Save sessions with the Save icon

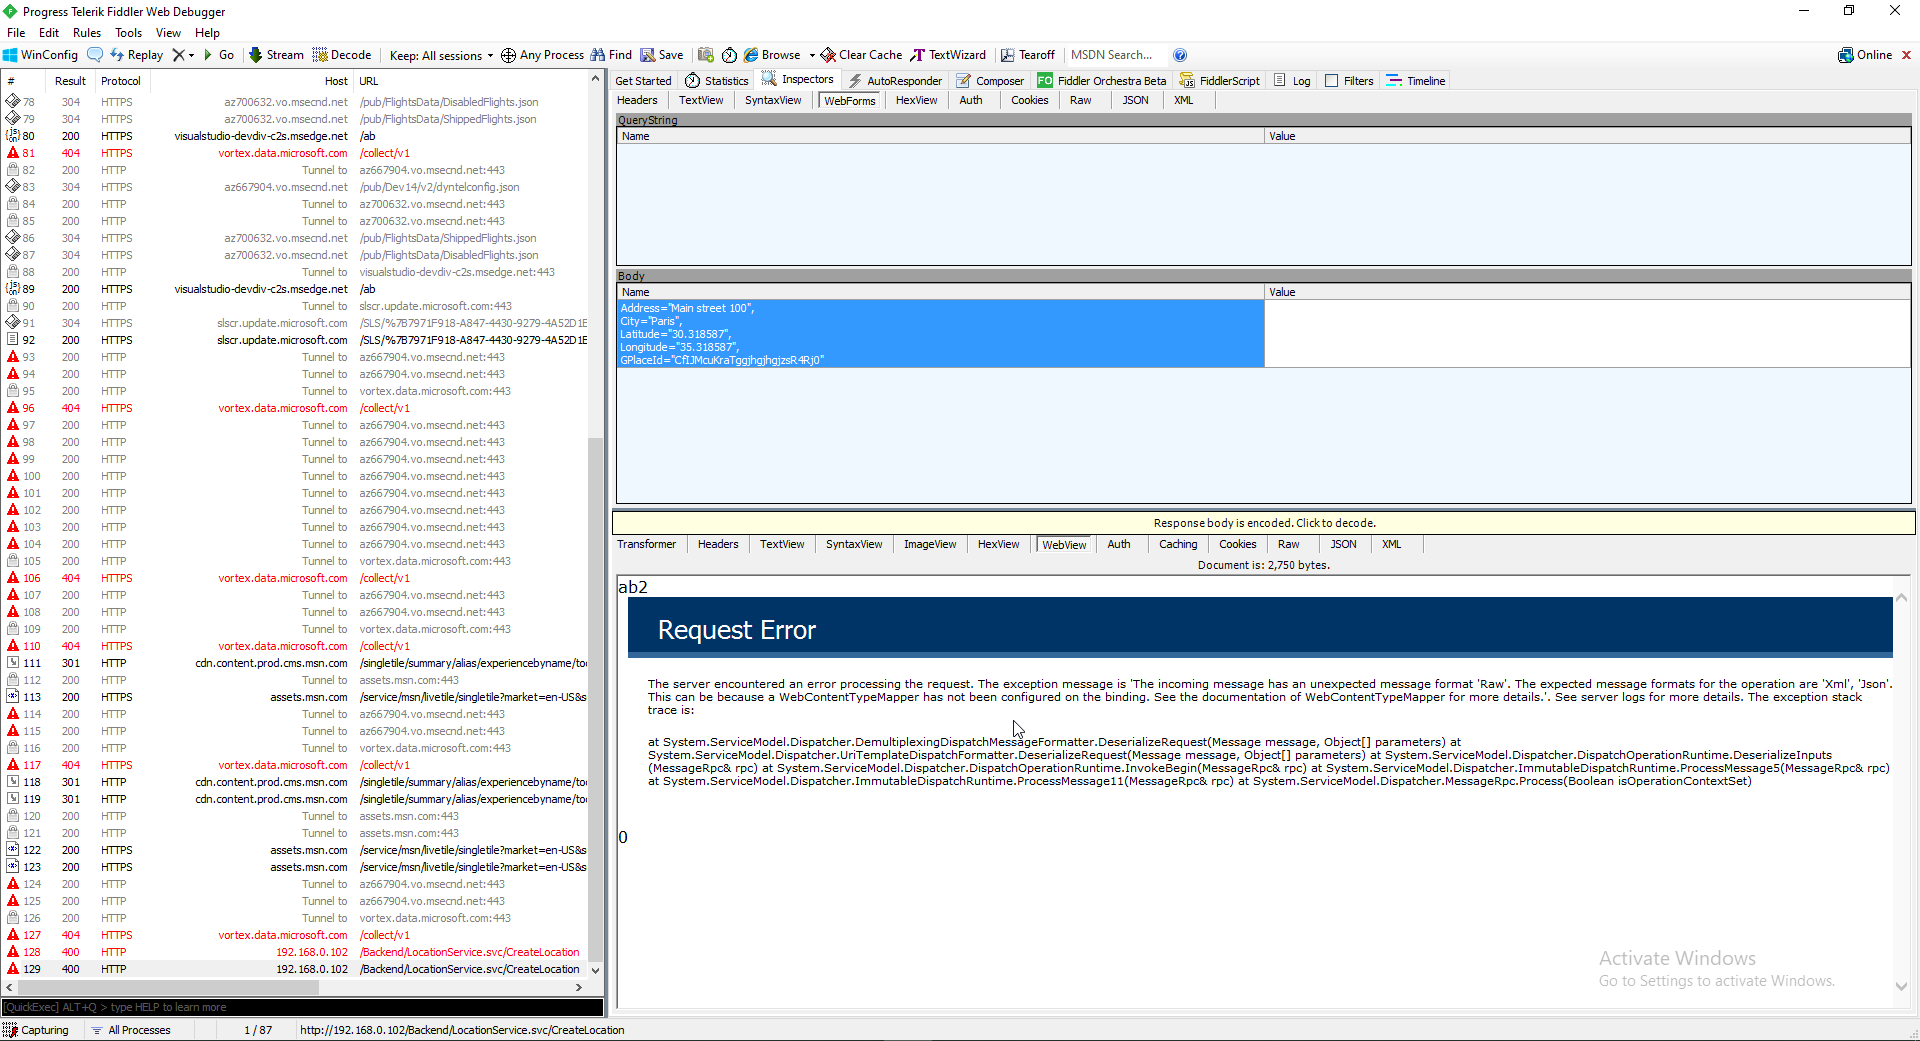pos(662,55)
